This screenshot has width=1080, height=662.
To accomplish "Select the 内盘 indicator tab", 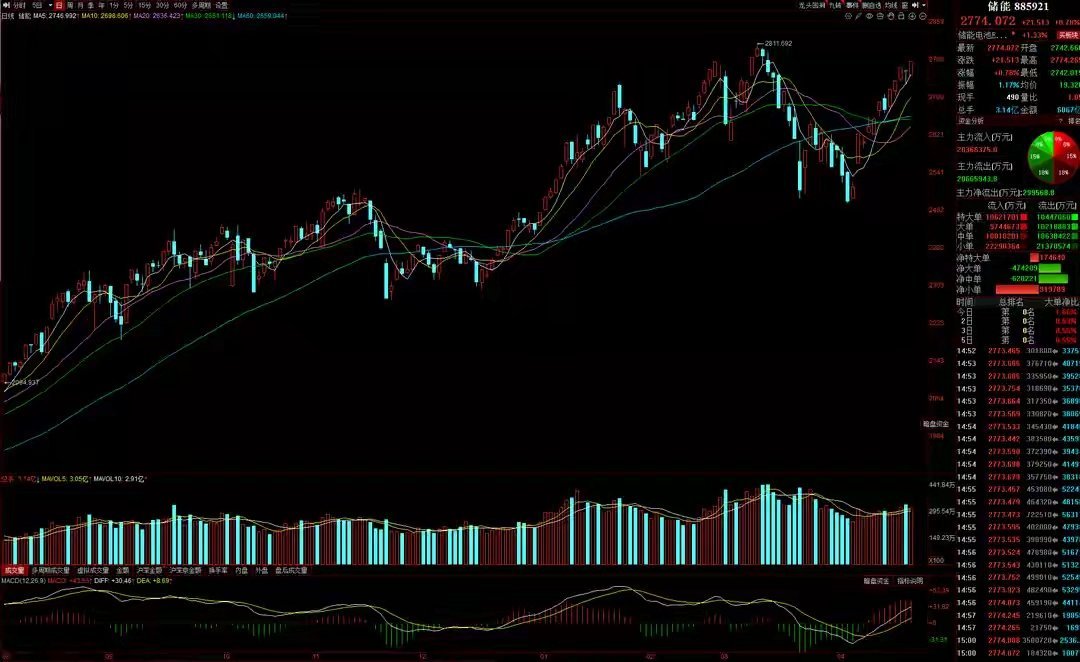I will point(241,570).
